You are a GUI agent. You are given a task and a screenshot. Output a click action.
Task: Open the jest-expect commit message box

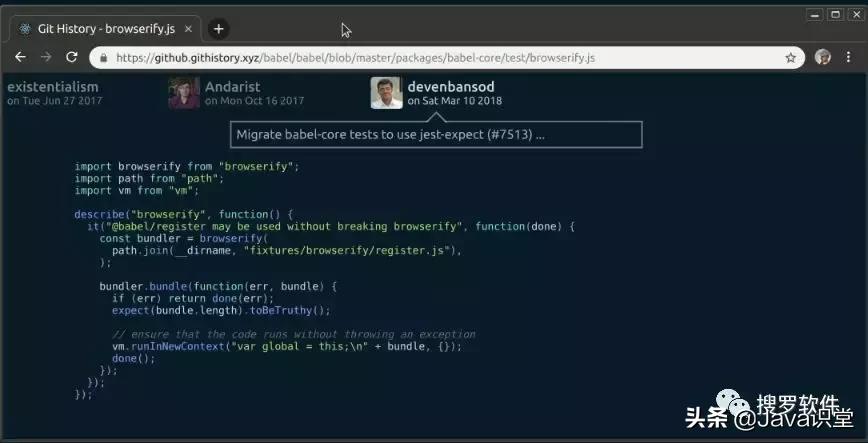pos(436,135)
